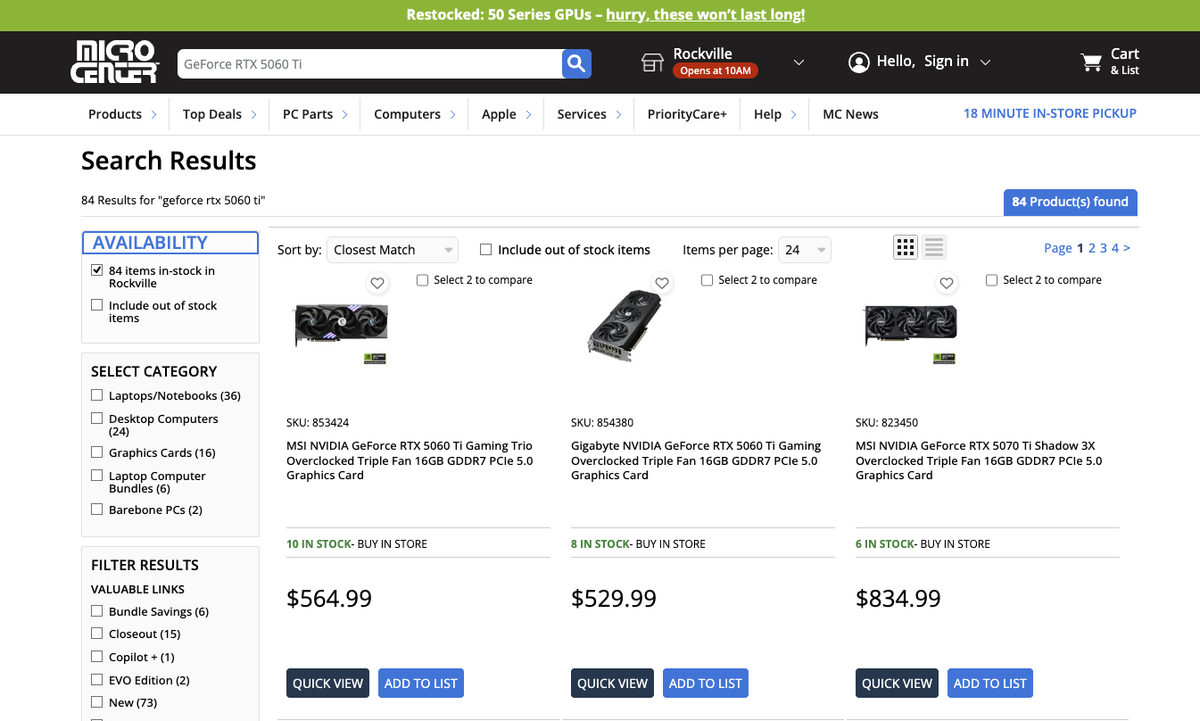Expand the Rockville store selector chevron
Viewport: 1200px width, 721px height.
tap(798, 62)
